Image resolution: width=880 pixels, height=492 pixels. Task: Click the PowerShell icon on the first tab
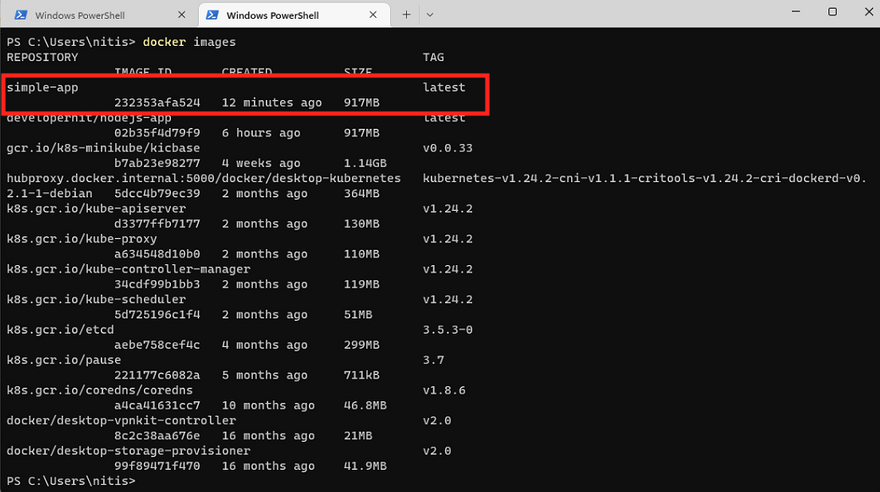pos(20,15)
